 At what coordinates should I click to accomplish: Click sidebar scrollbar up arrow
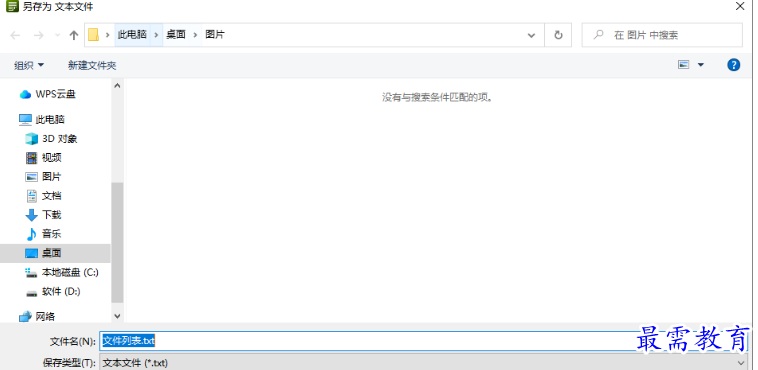pyautogui.click(x=117, y=86)
